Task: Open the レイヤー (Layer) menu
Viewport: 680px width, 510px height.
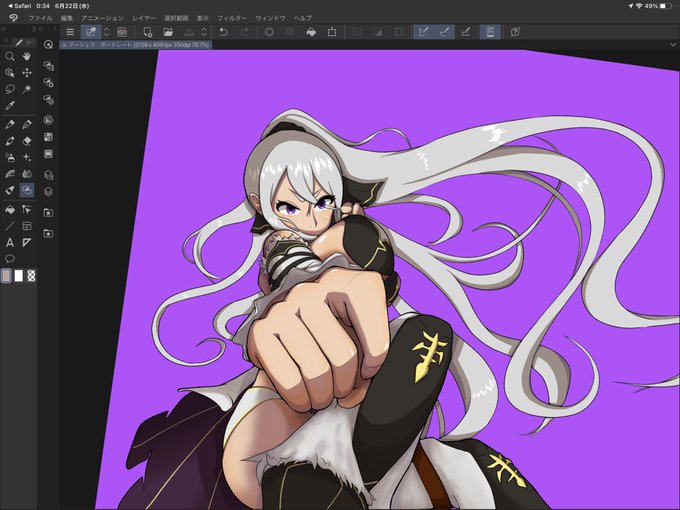Action: 144,18
